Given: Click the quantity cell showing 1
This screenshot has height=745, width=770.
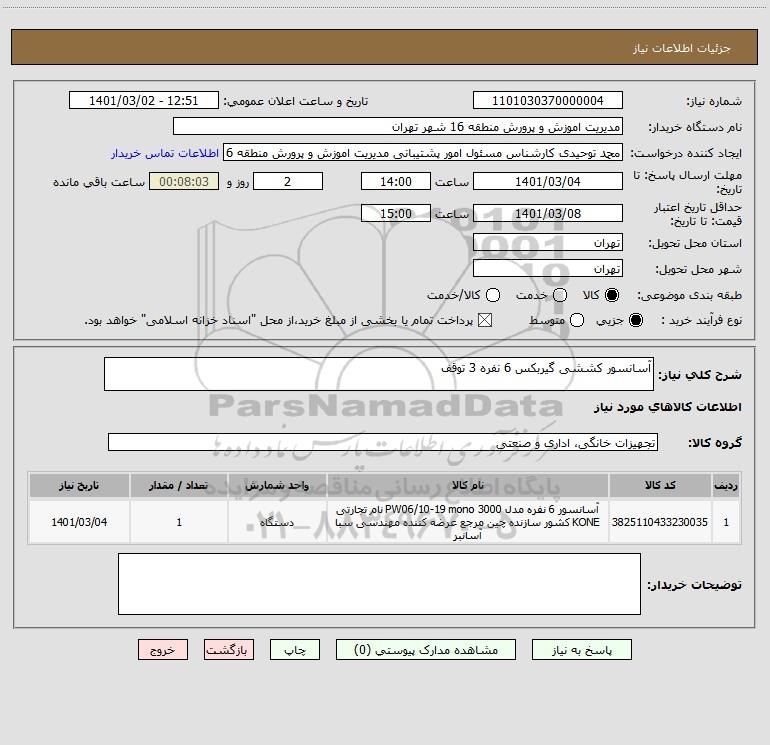Looking at the screenshot, I should (x=179, y=522).
